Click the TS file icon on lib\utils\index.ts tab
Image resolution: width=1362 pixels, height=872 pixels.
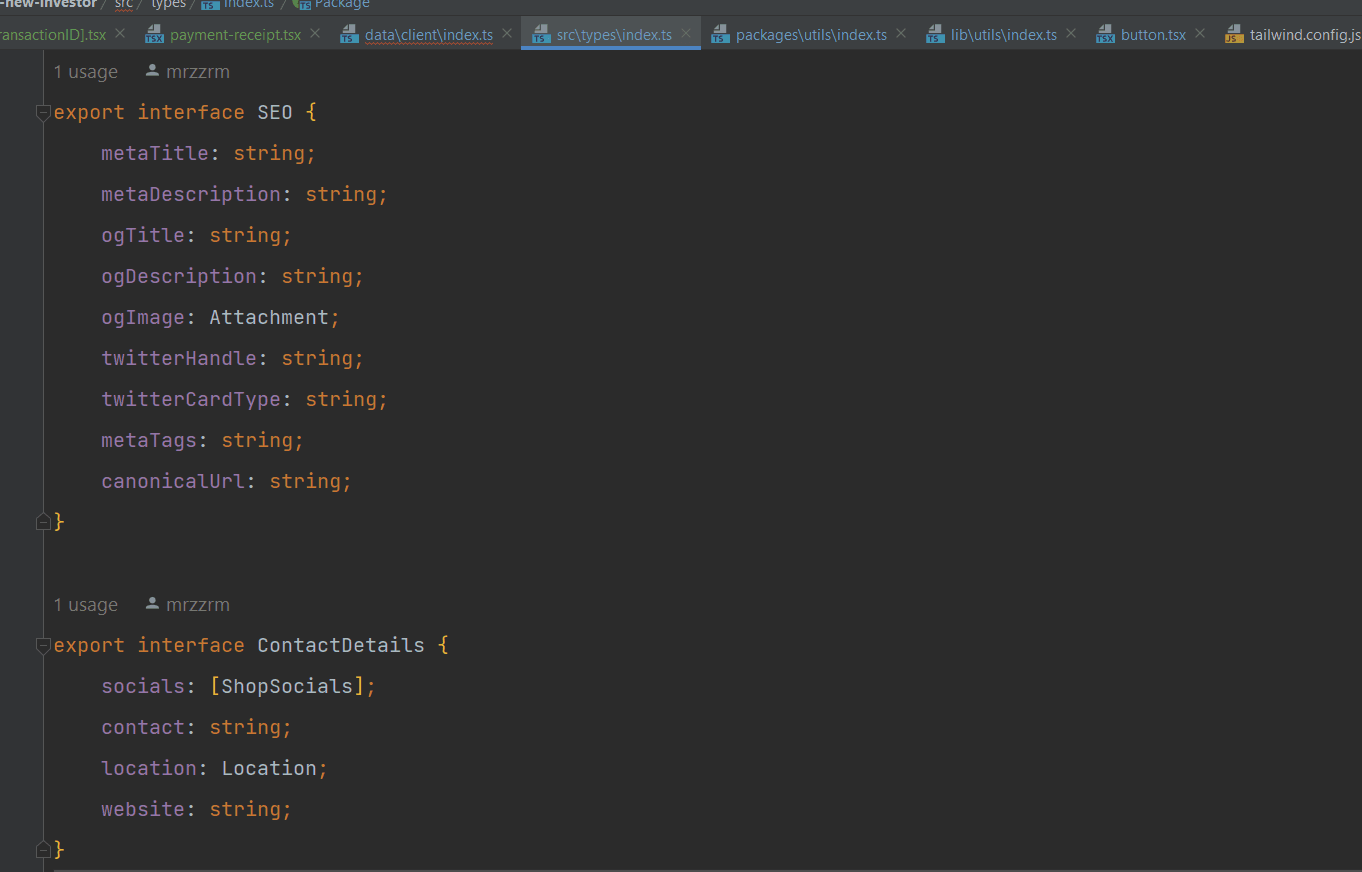click(934, 35)
